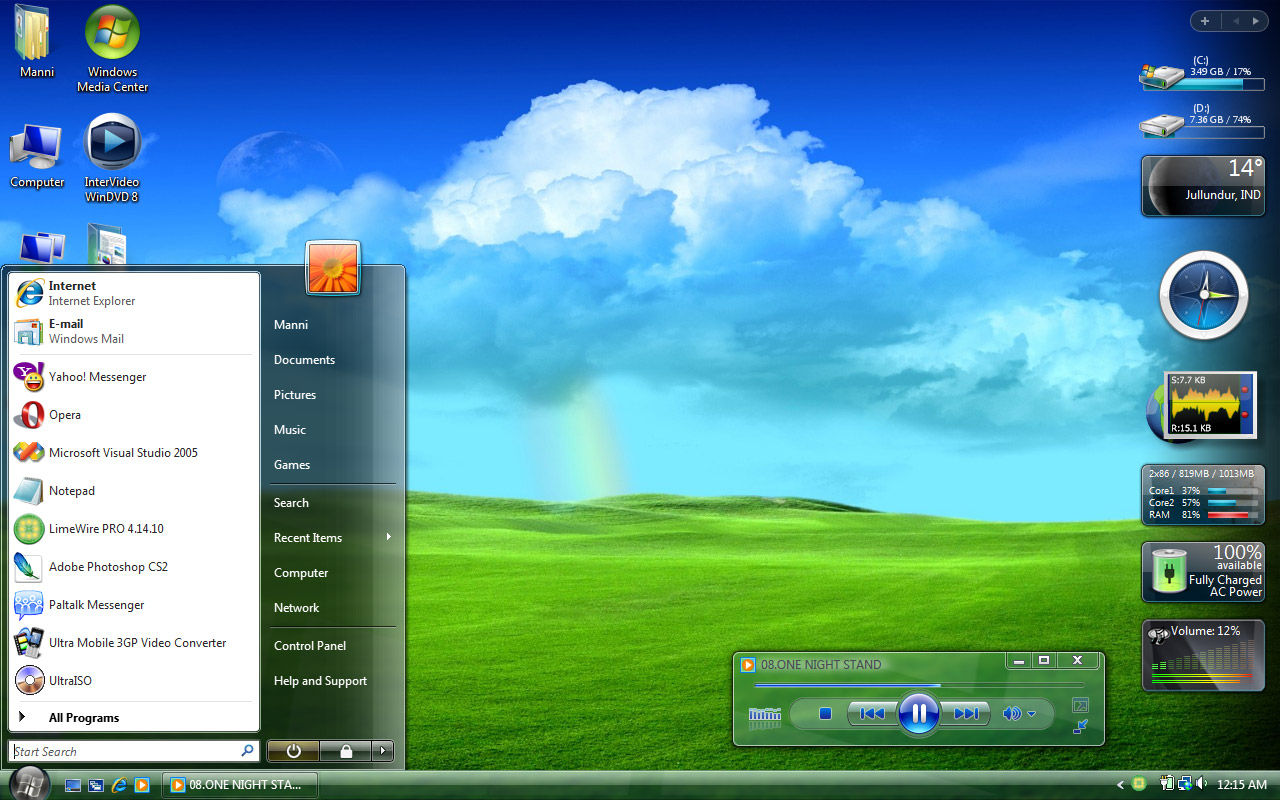Open Documents from Start menu
Screen dimensions: 1280x800
pos(332,360)
